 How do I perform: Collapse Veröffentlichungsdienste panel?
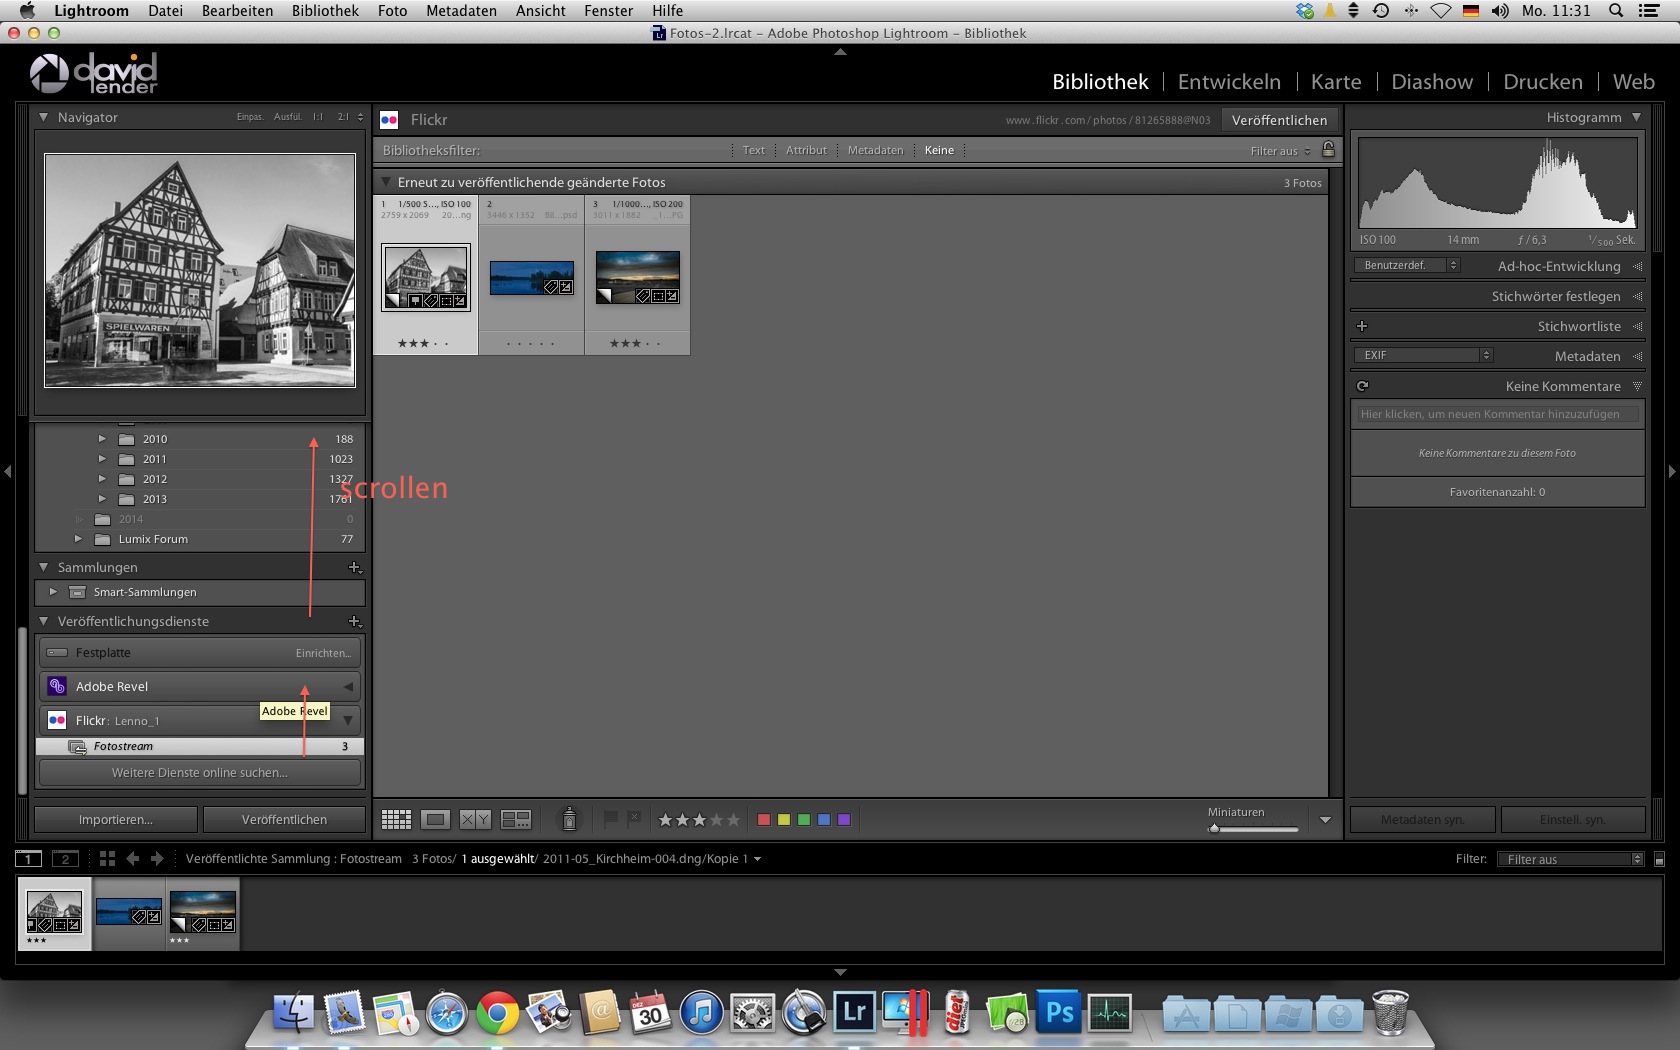click(x=44, y=621)
